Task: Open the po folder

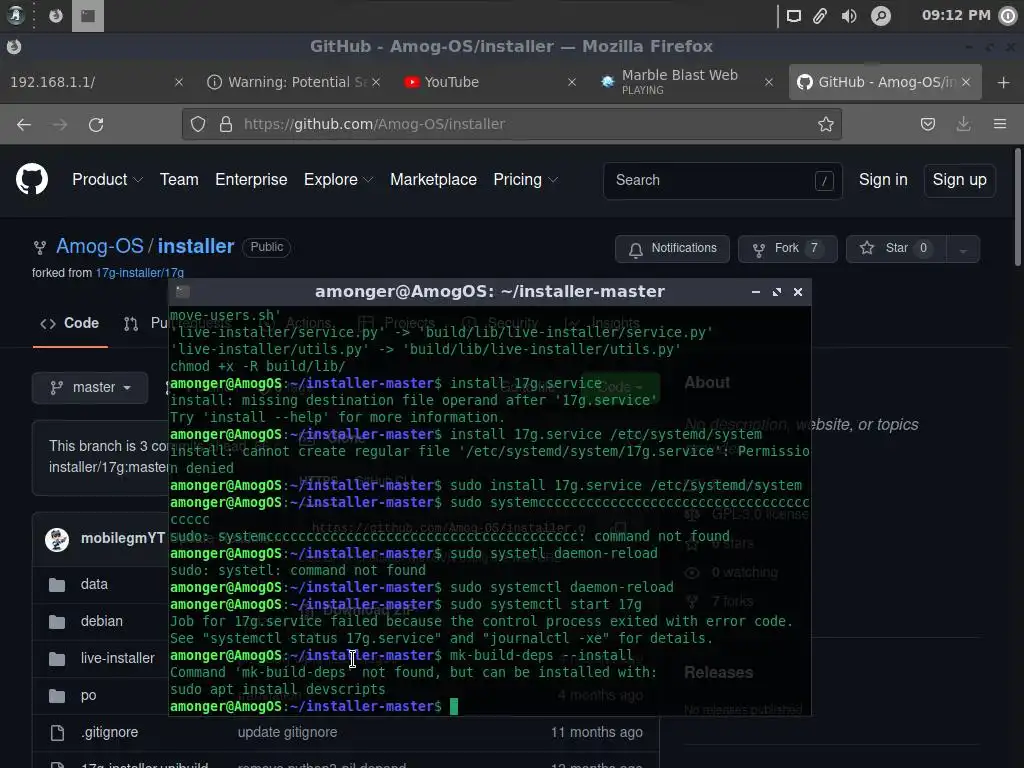Action: (x=88, y=696)
